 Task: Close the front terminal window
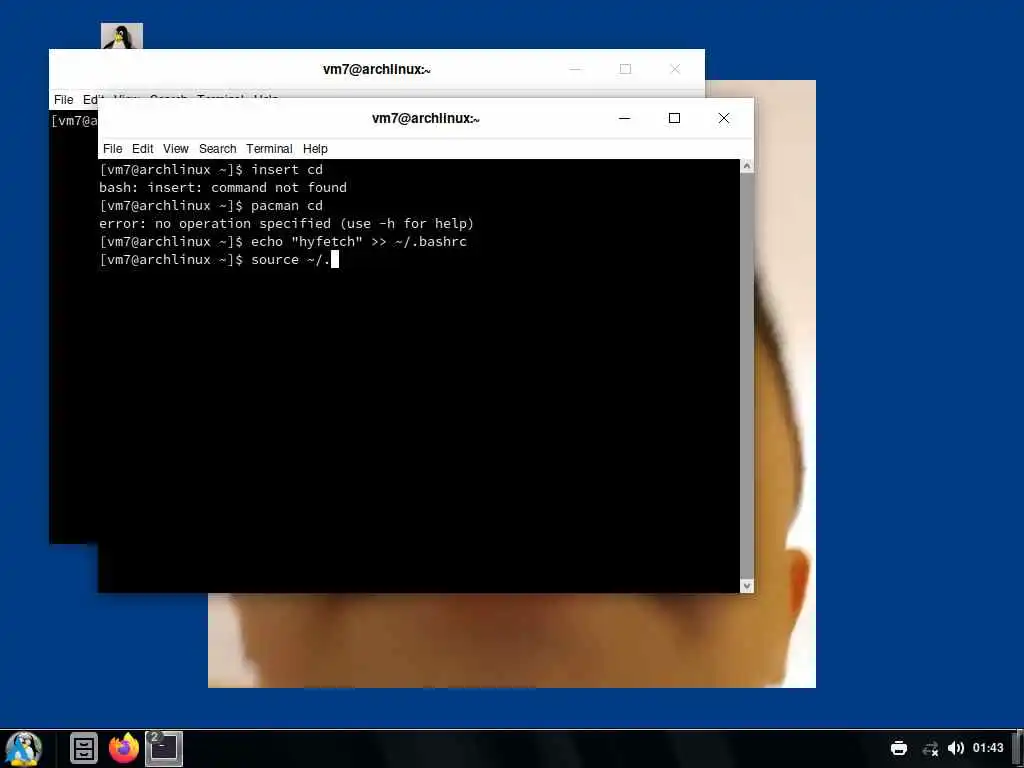tap(724, 118)
